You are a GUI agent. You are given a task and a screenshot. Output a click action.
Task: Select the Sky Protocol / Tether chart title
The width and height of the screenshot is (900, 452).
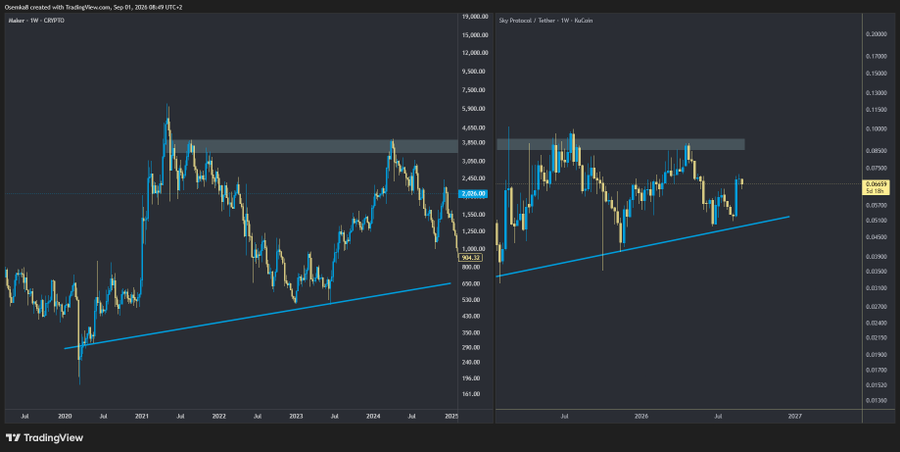tap(546, 21)
